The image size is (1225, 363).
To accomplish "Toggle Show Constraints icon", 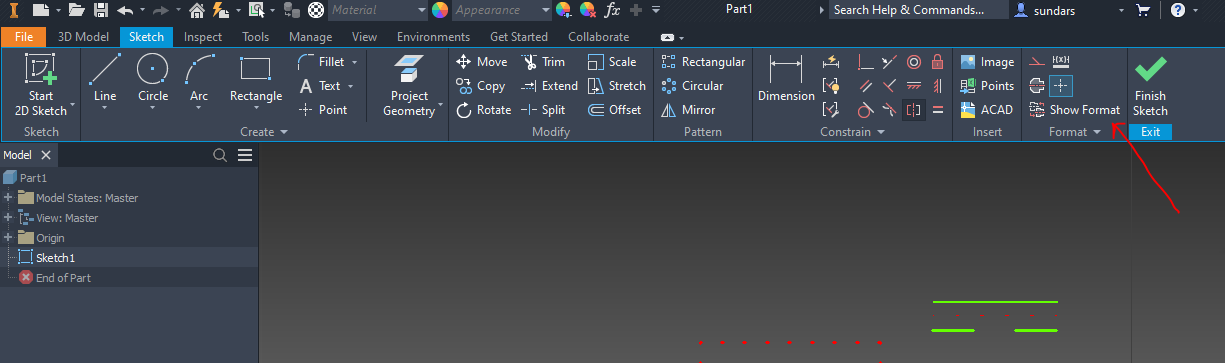I will click(831, 86).
